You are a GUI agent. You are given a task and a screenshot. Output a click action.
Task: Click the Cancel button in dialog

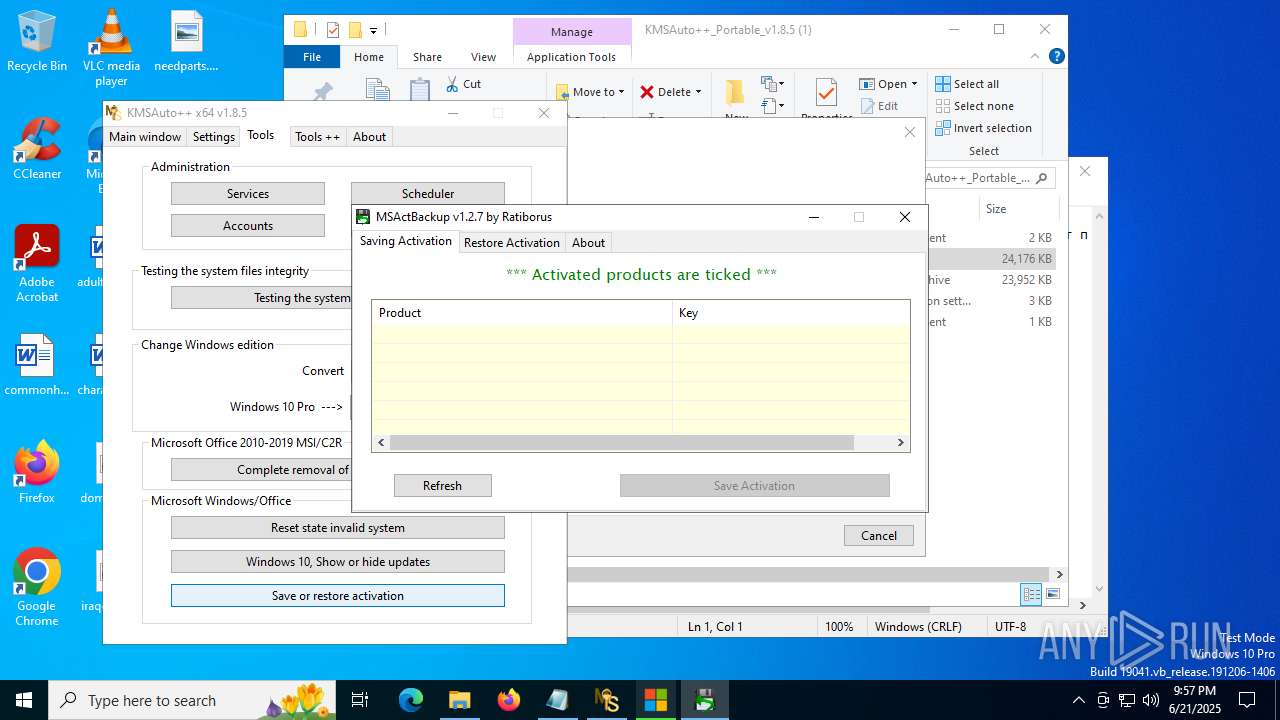tap(879, 536)
